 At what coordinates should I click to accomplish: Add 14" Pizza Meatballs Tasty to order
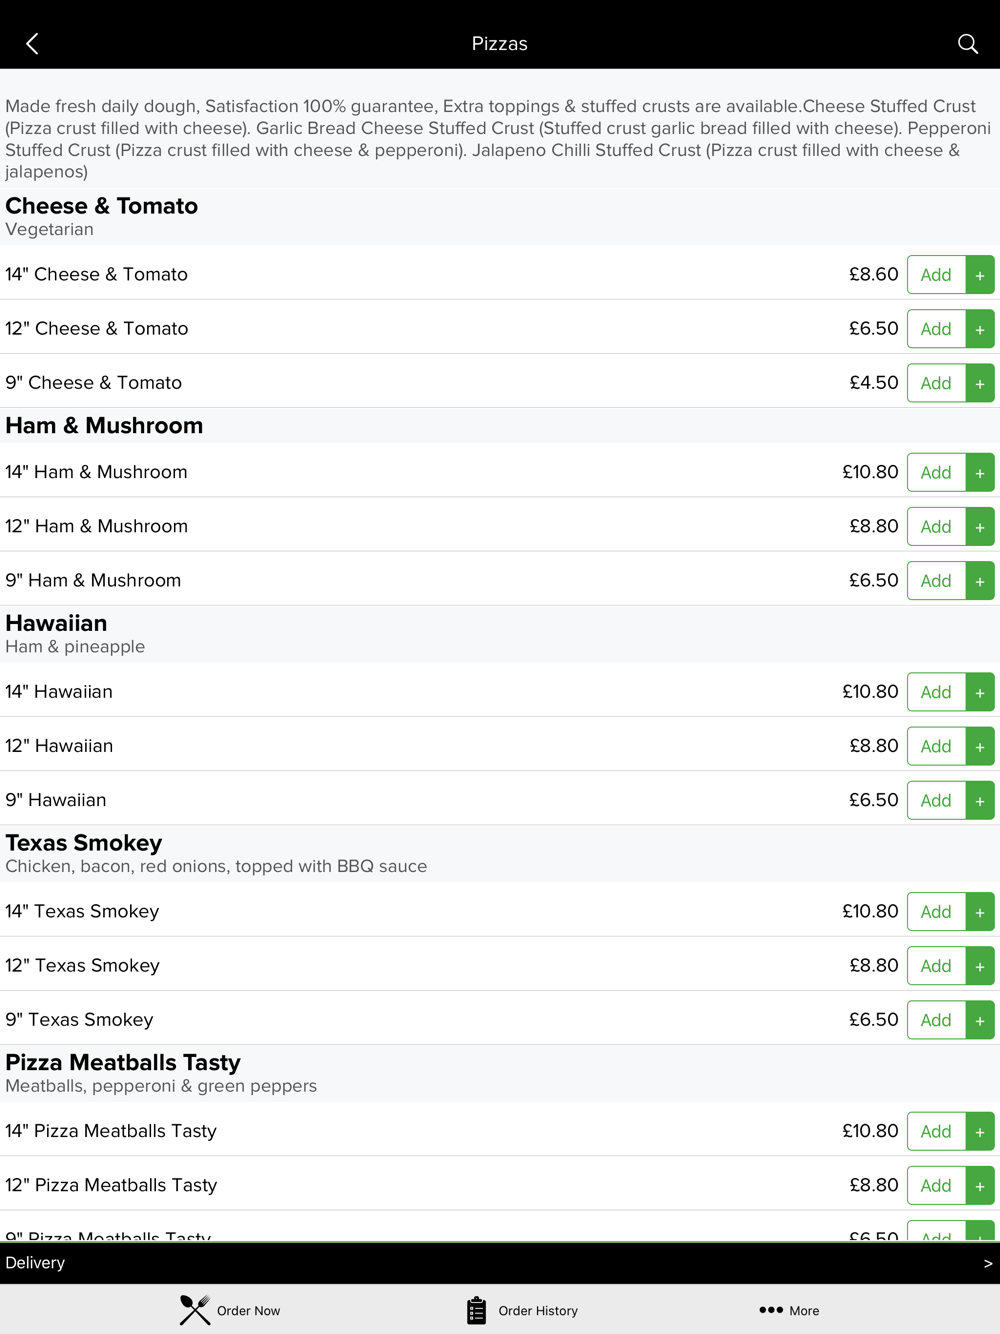[936, 1132]
